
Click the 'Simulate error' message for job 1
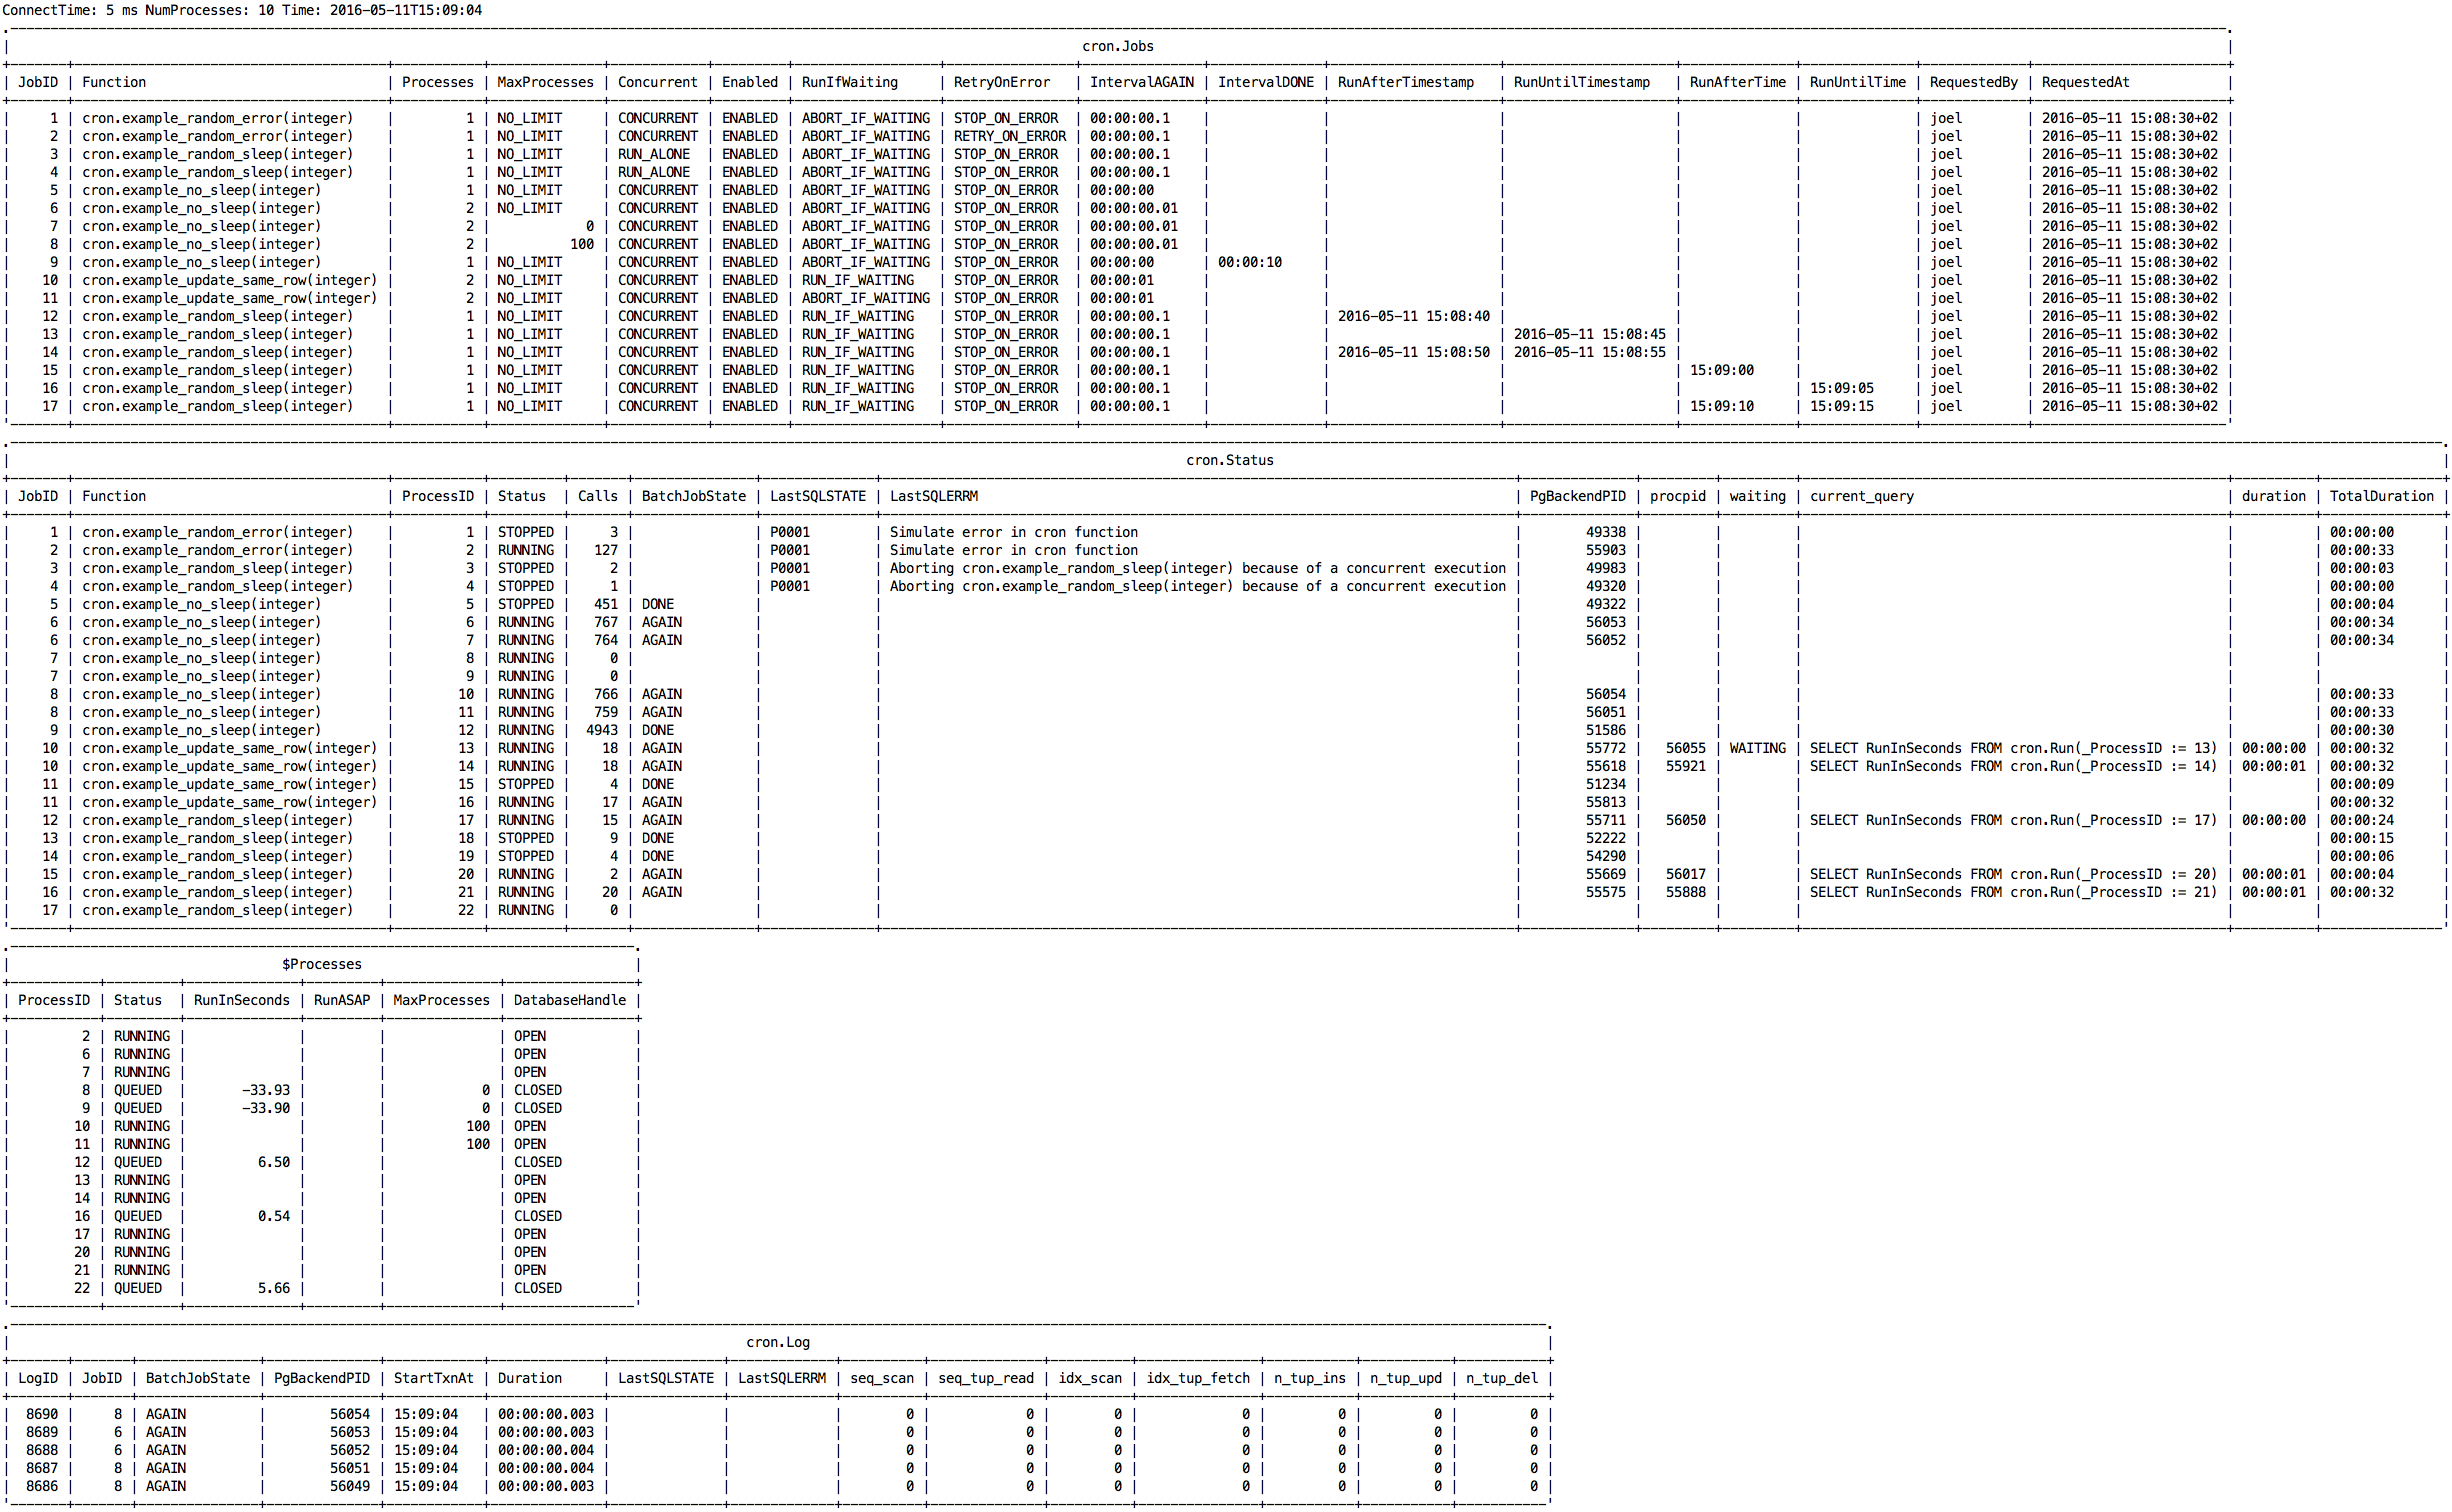tap(1013, 532)
